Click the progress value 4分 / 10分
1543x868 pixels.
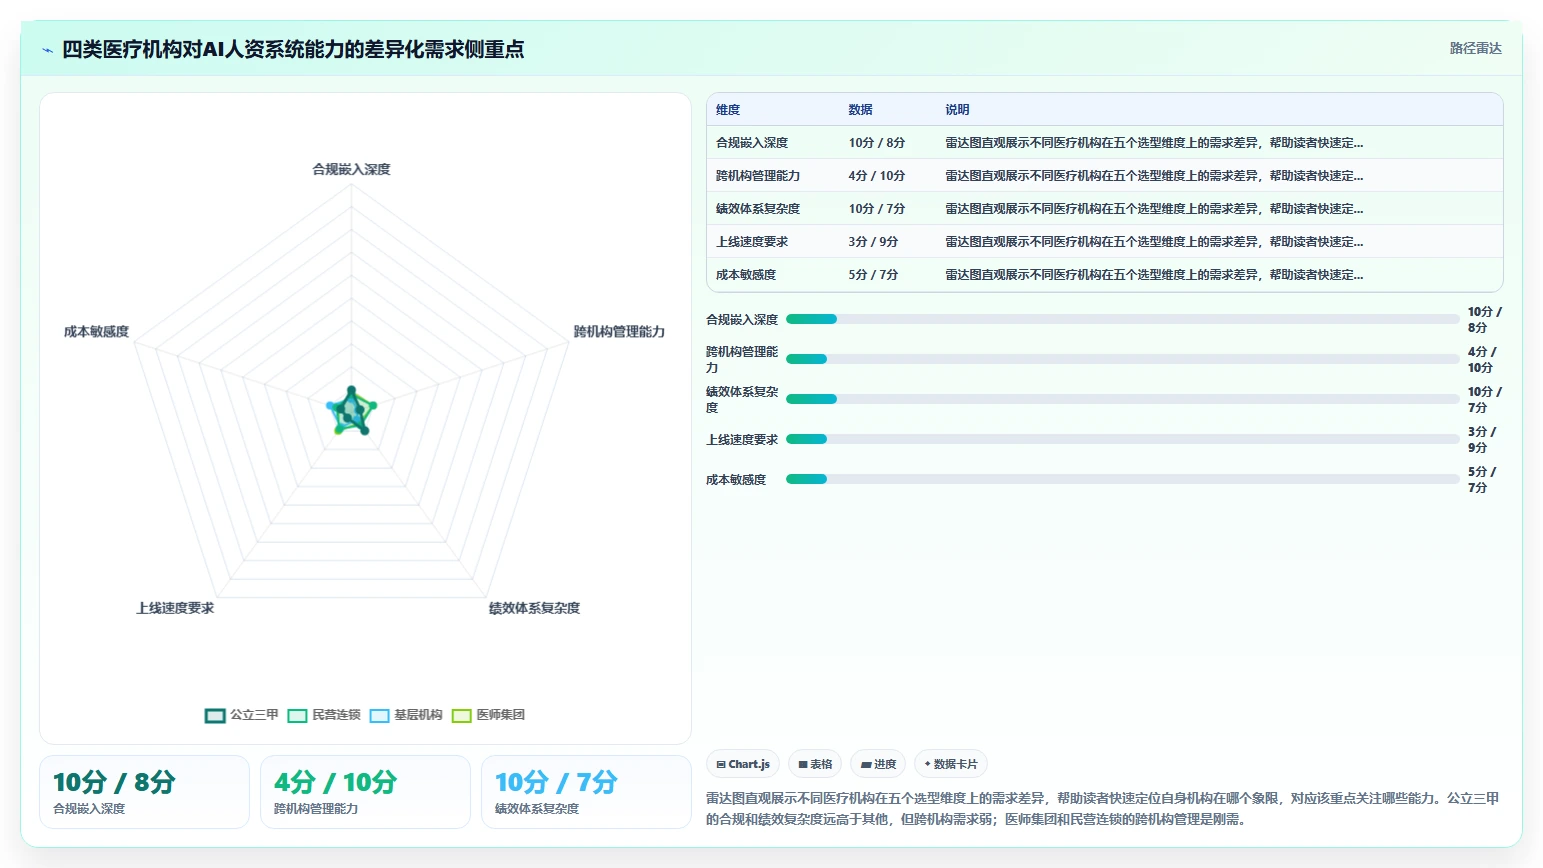tap(1482, 359)
